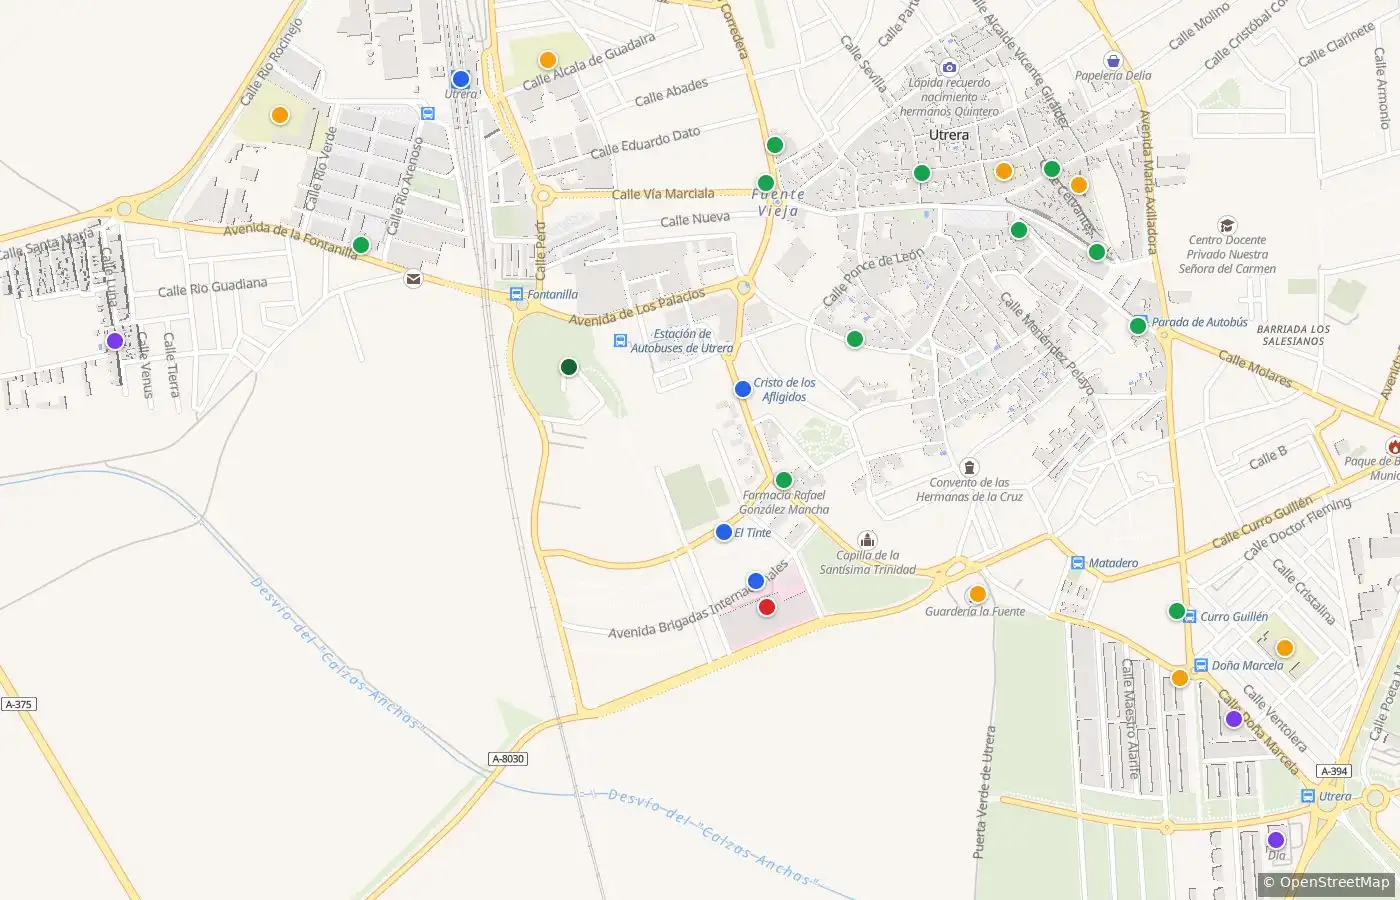Click the A-8030 road shield
The width and height of the screenshot is (1400, 900).
click(508, 759)
